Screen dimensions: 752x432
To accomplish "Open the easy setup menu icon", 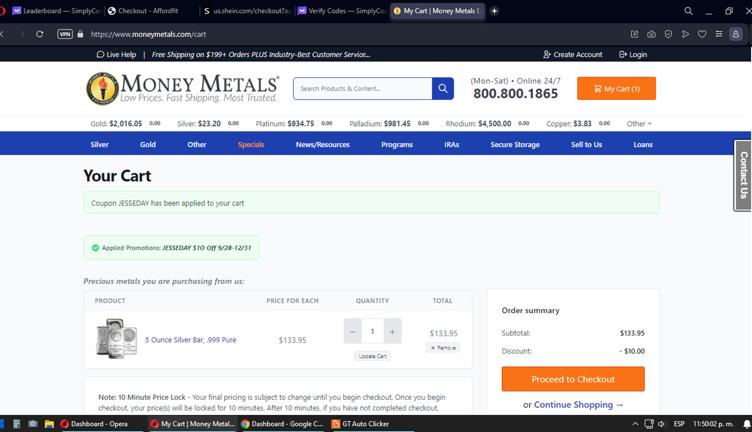I will [x=719, y=34].
